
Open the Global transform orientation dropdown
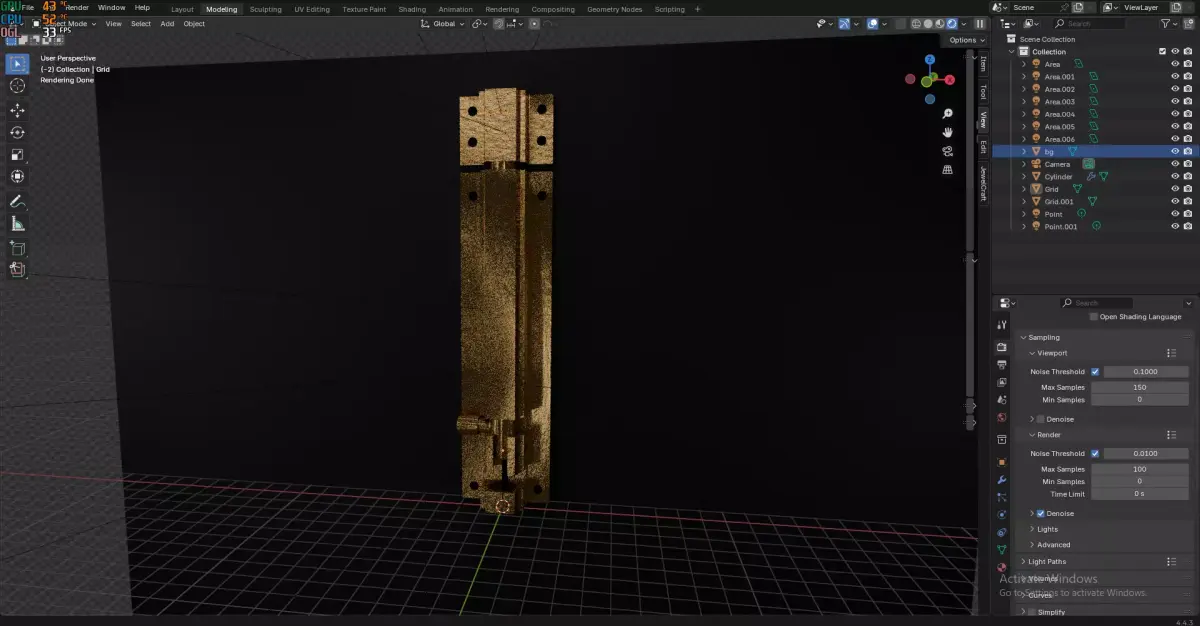[443, 23]
